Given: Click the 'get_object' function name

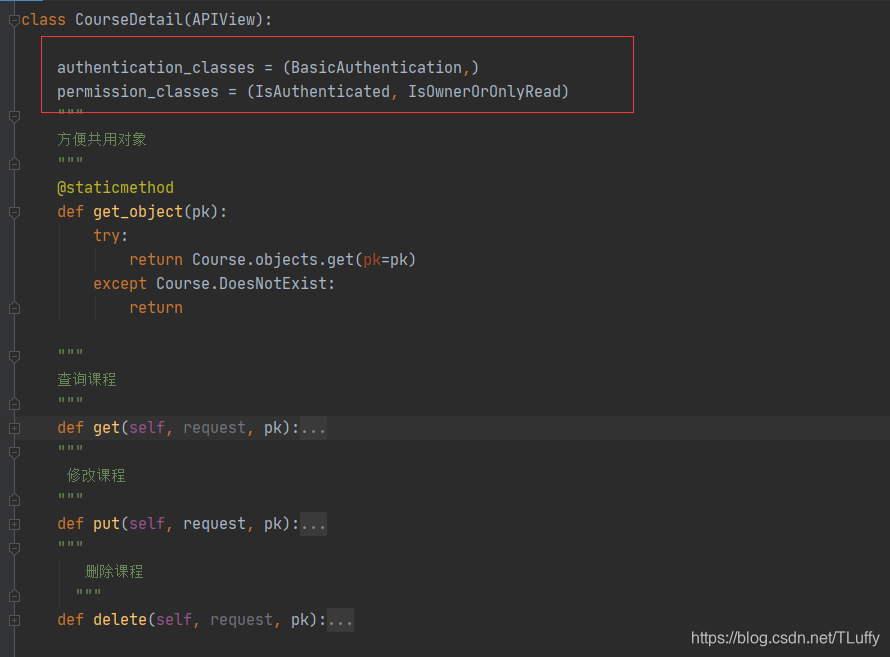Looking at the screenshot, I should coord(138,212).
